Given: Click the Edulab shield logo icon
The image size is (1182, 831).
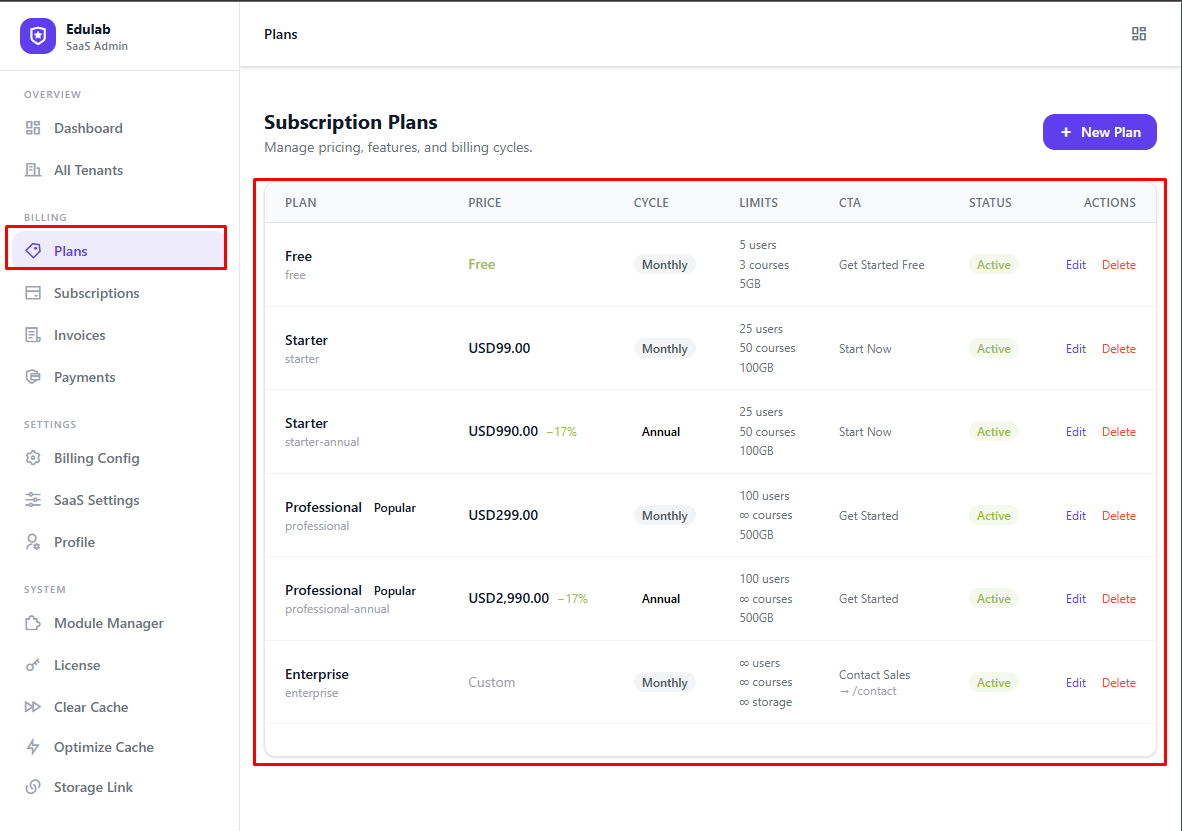Looking at the screenshot, I should coord(38,36).
